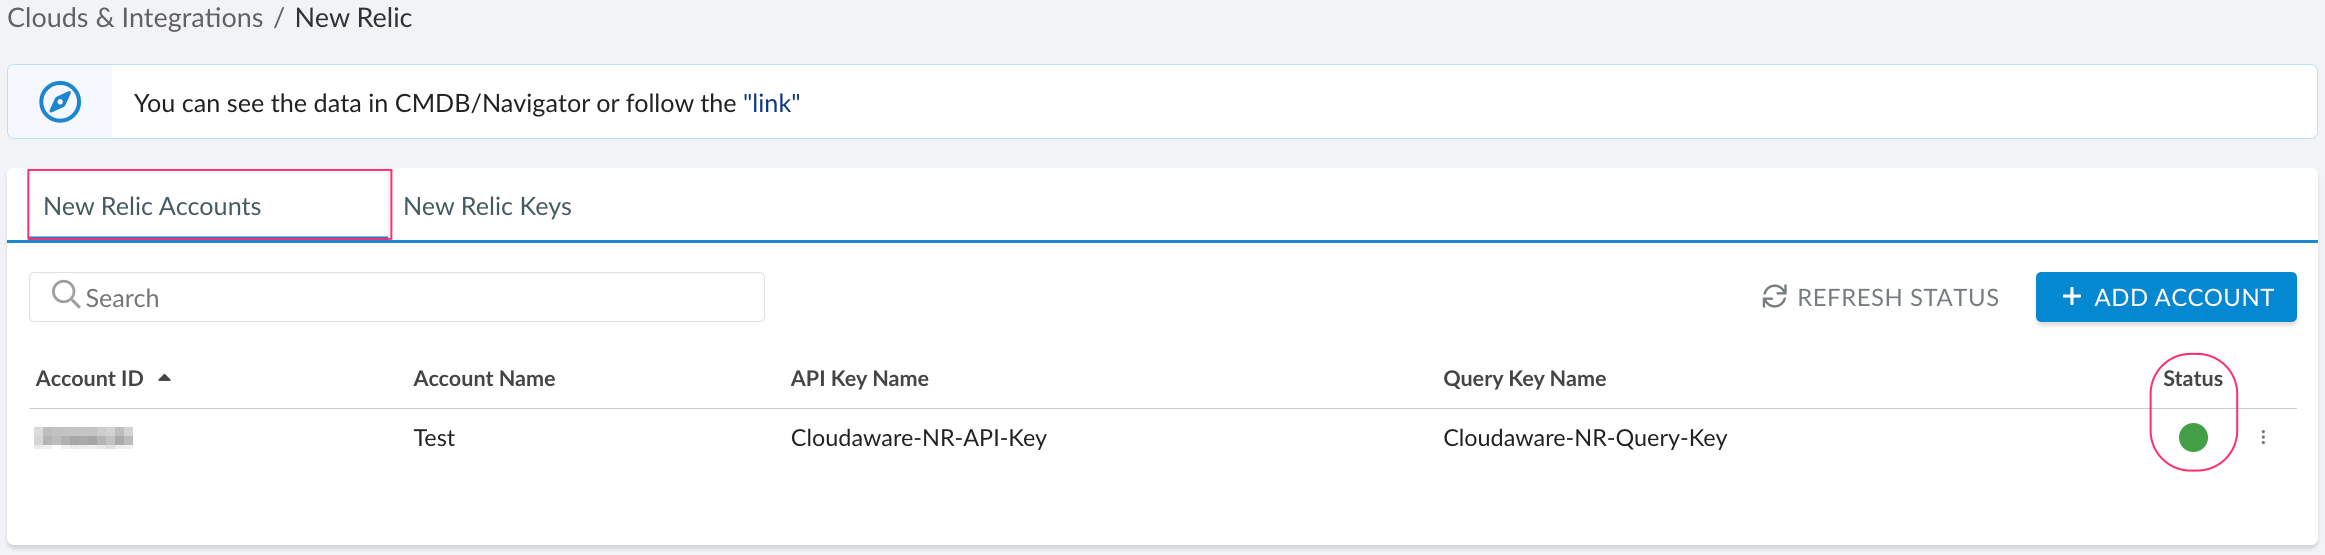2325x555 pixels.
Task: Open the three-dot row actions menu
Action: click(2263, 437)
